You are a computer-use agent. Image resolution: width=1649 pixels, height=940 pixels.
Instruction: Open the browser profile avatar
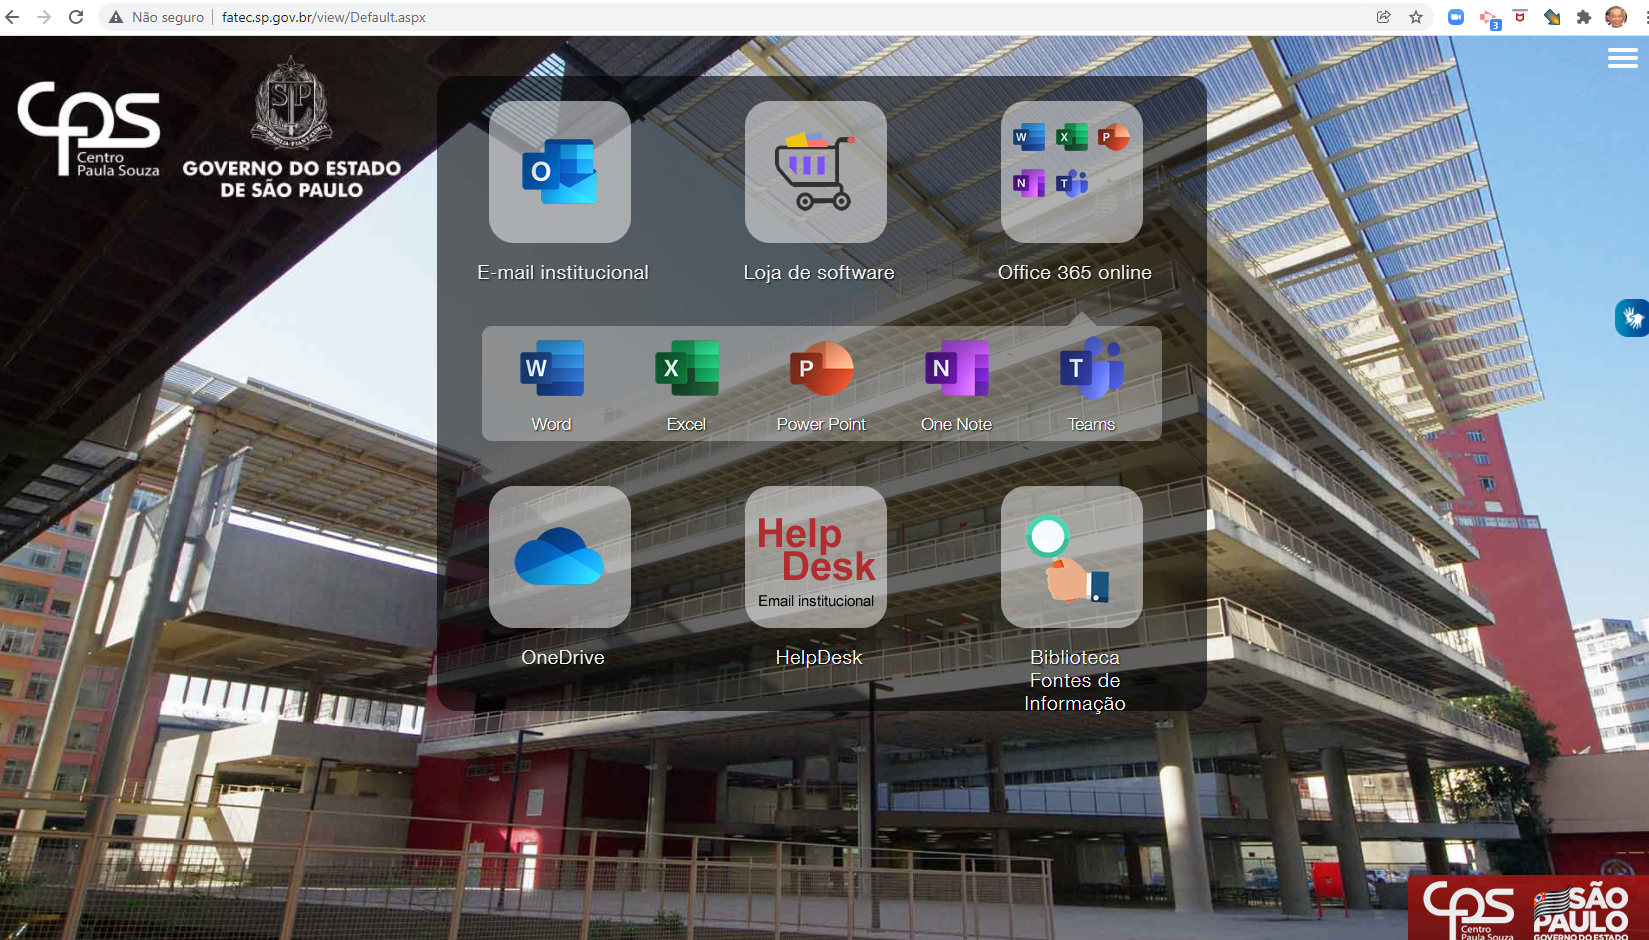(1616, 17)
